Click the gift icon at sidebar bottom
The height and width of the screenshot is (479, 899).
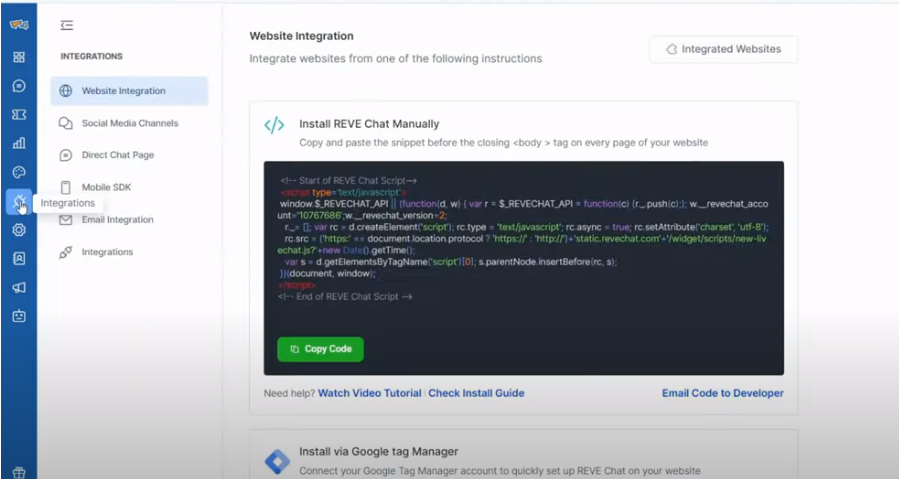(19, 472)
